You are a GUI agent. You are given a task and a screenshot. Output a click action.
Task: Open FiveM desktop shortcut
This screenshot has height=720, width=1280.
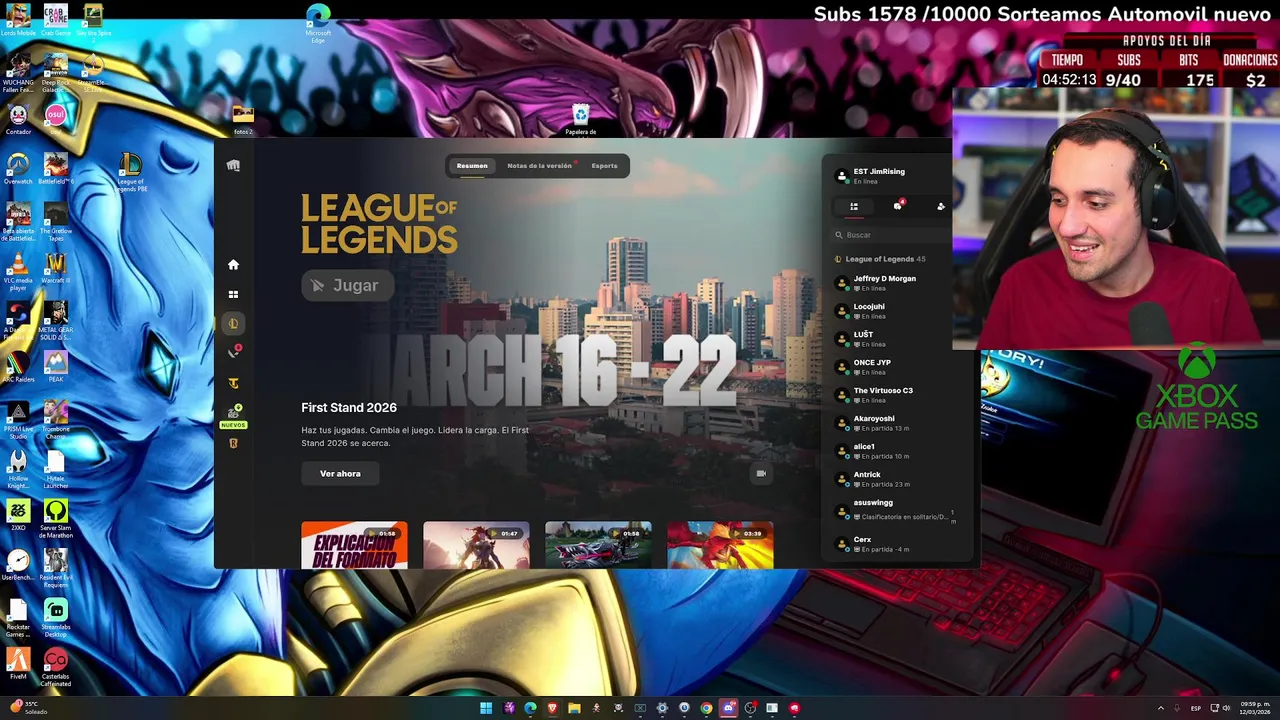[x=18, y=664]
